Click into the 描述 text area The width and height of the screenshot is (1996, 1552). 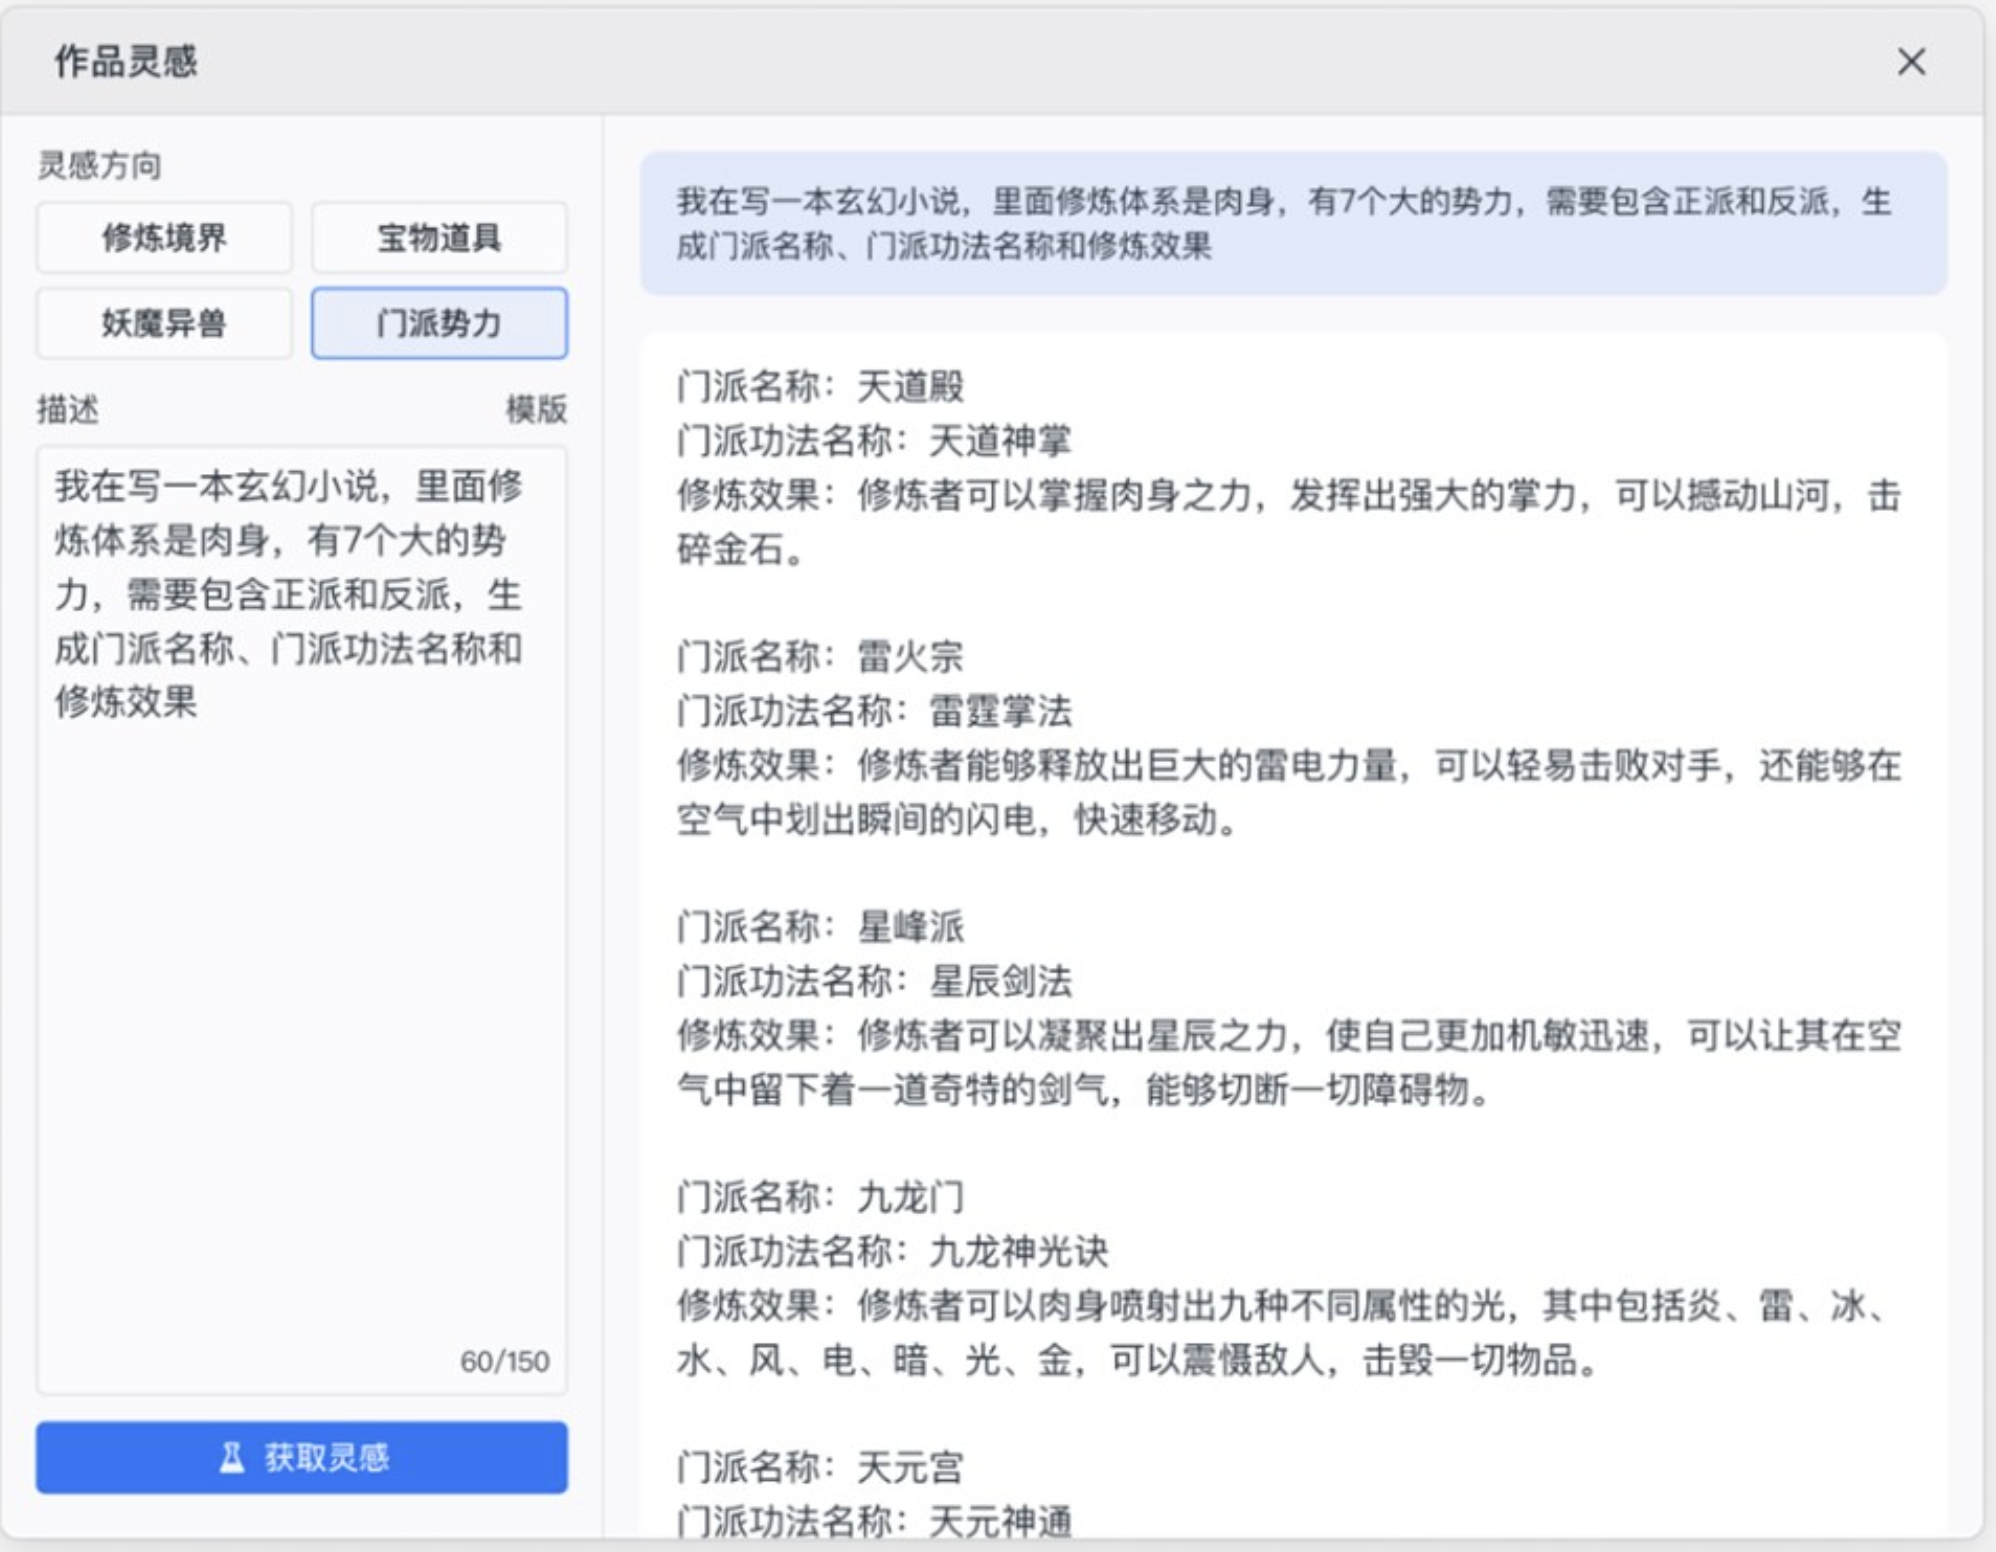[x=302, y=920]
